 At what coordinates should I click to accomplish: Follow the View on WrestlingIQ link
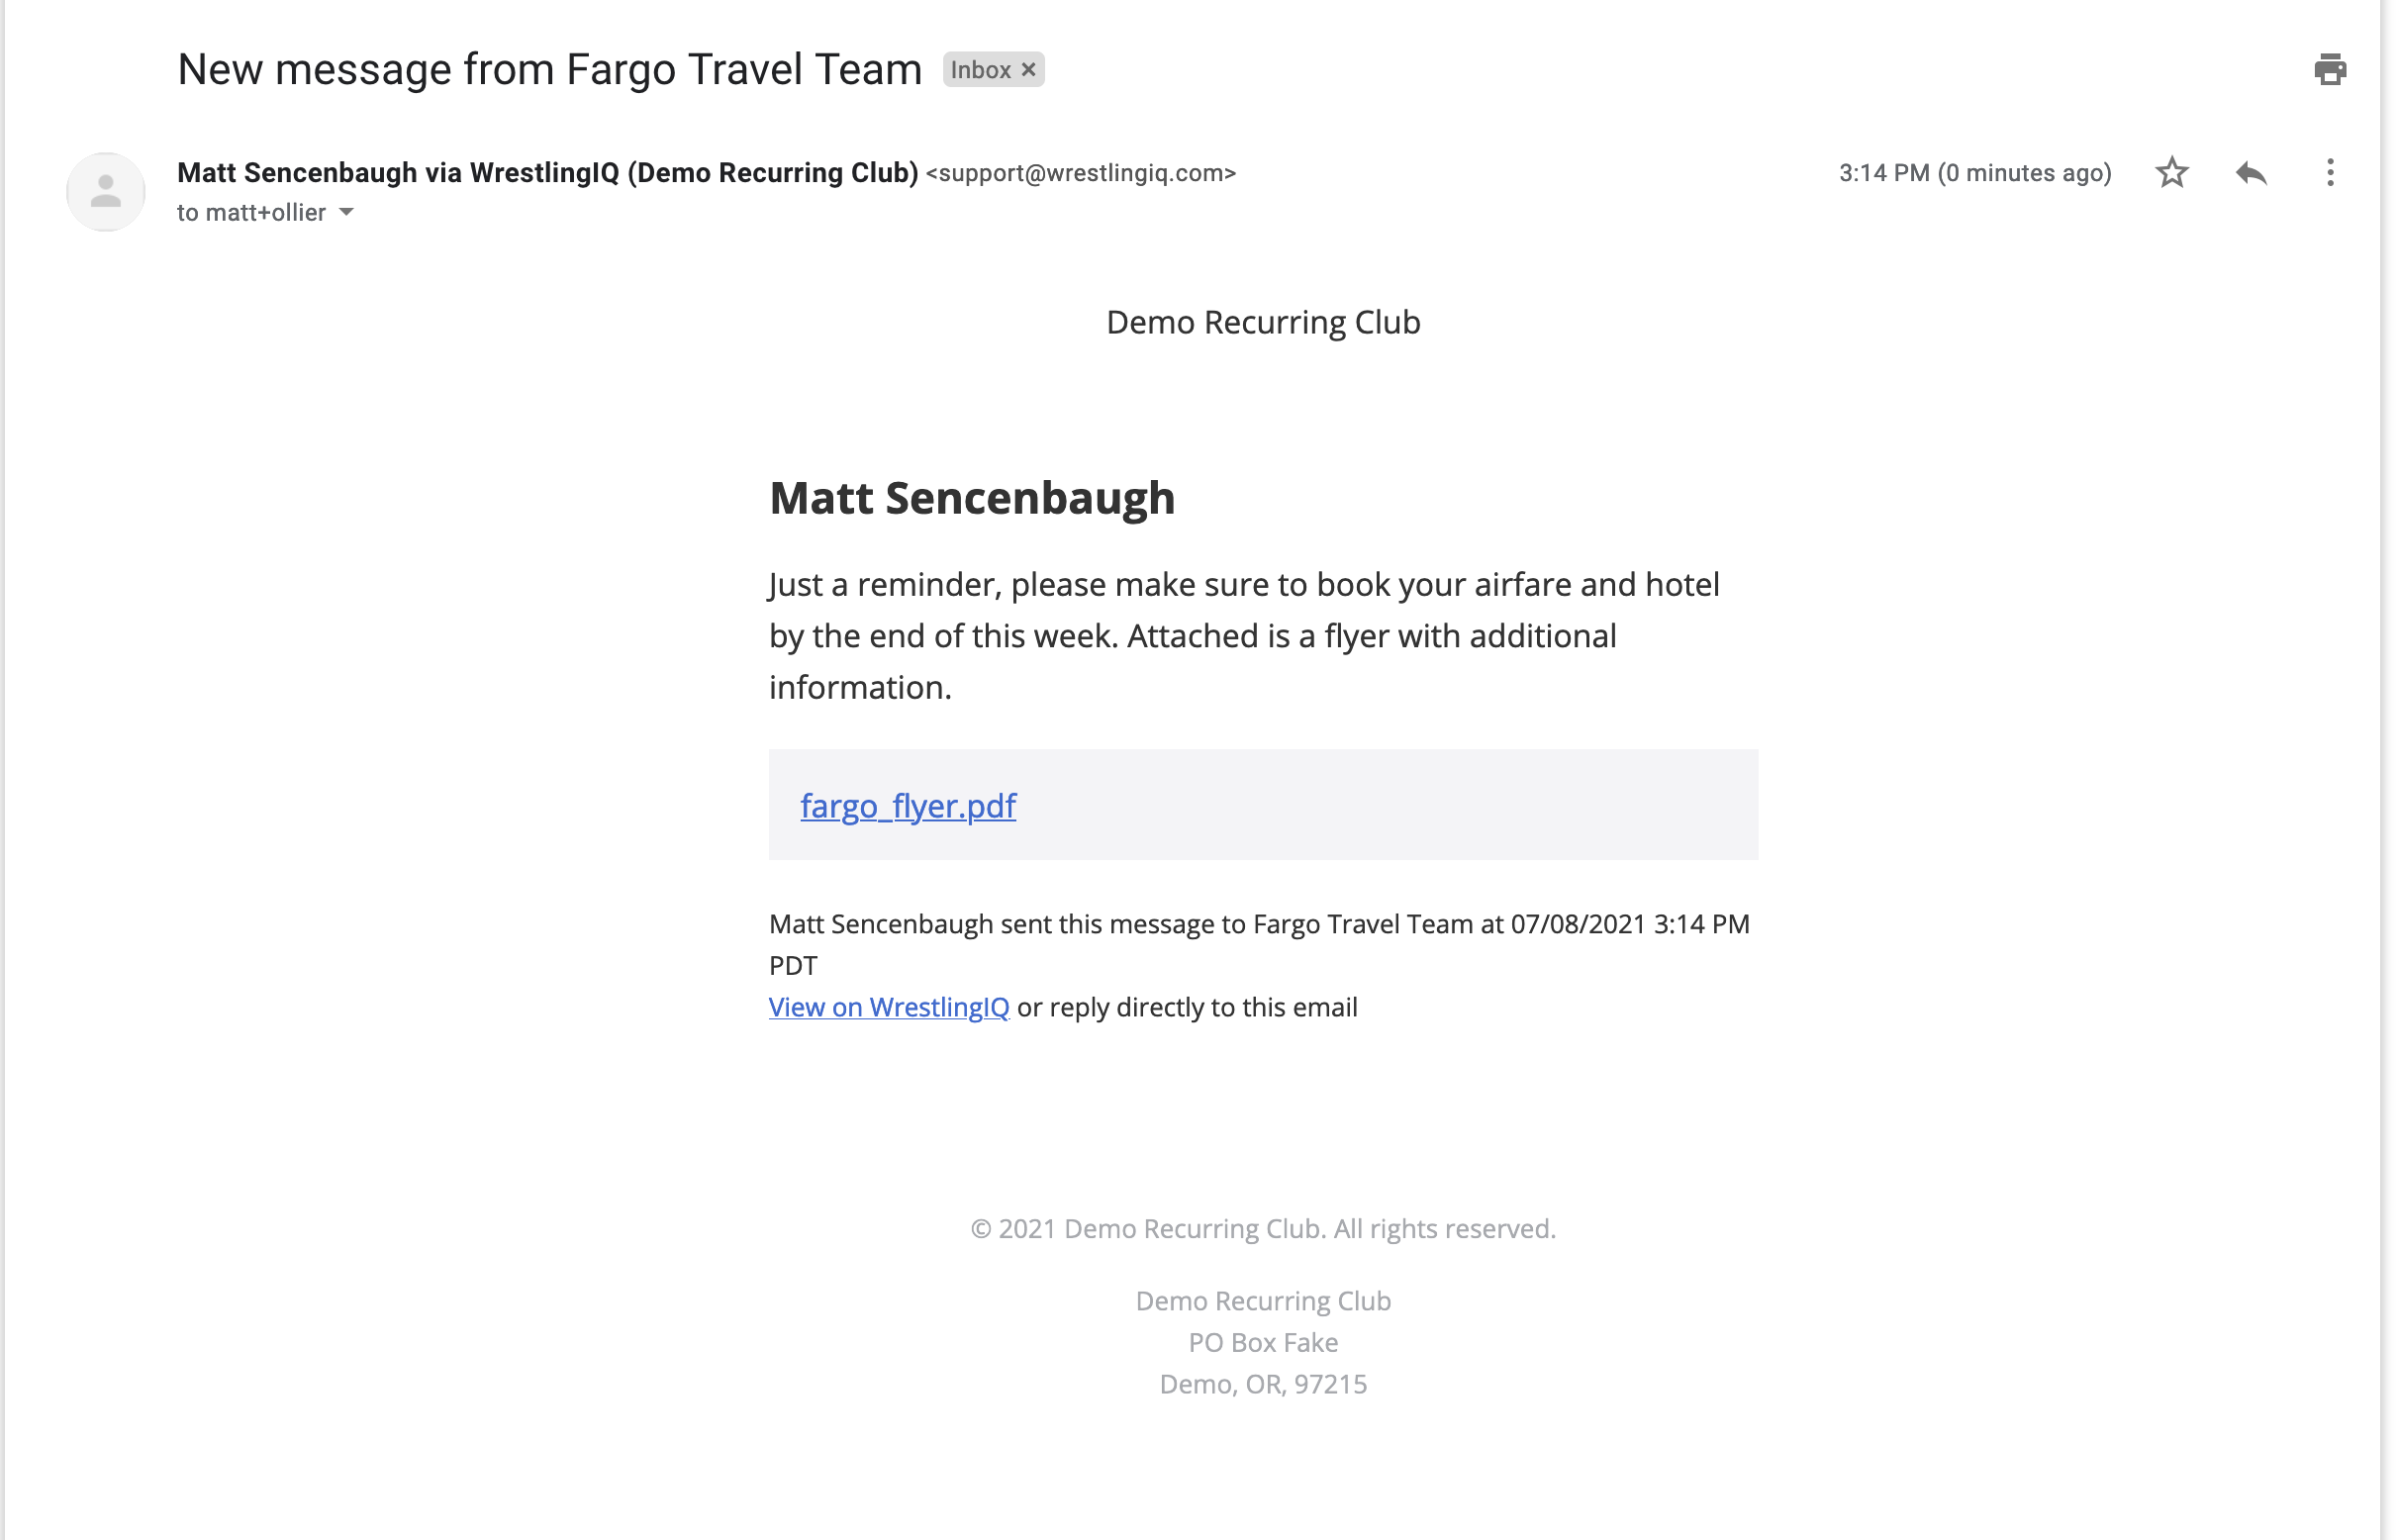coord(889,1007)
